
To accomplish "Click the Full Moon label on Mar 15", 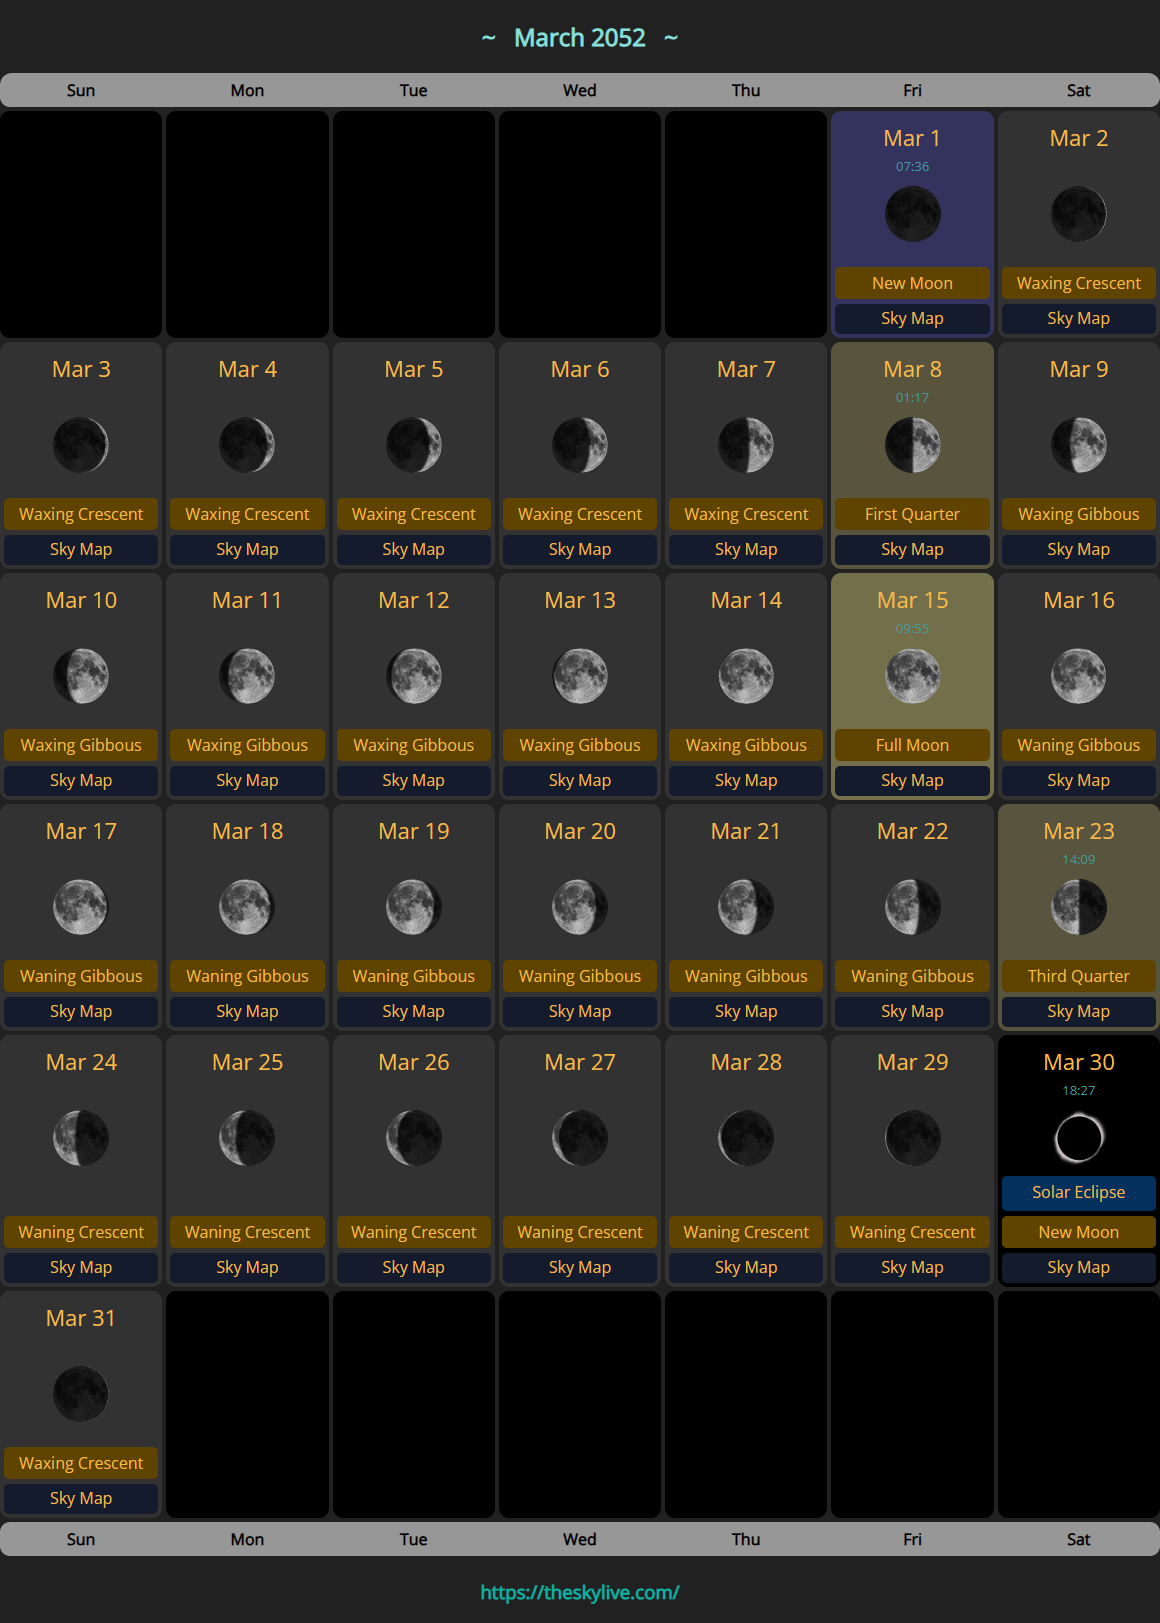I will point(912,745).
